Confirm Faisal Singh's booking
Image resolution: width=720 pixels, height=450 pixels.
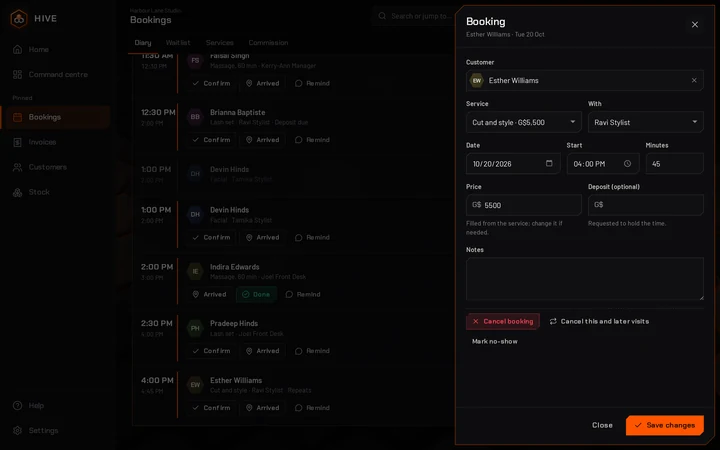pos(211,84)
